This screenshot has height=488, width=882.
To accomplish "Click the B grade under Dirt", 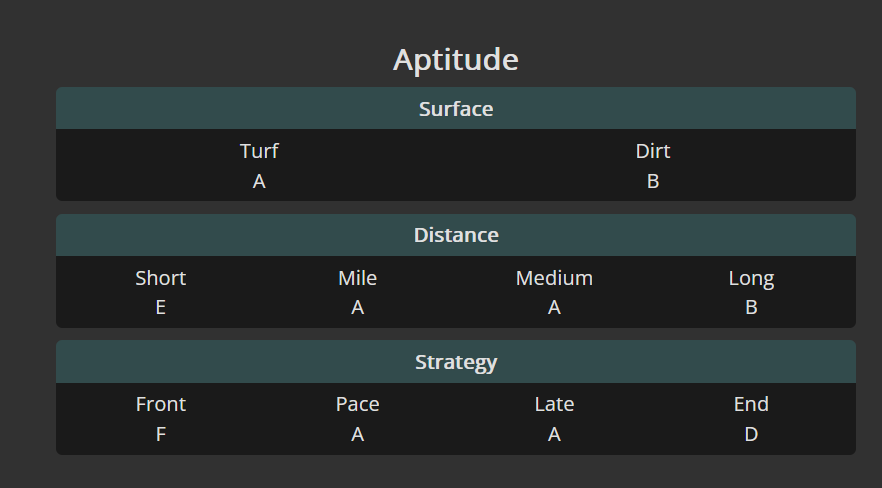I will pos(653,182).
